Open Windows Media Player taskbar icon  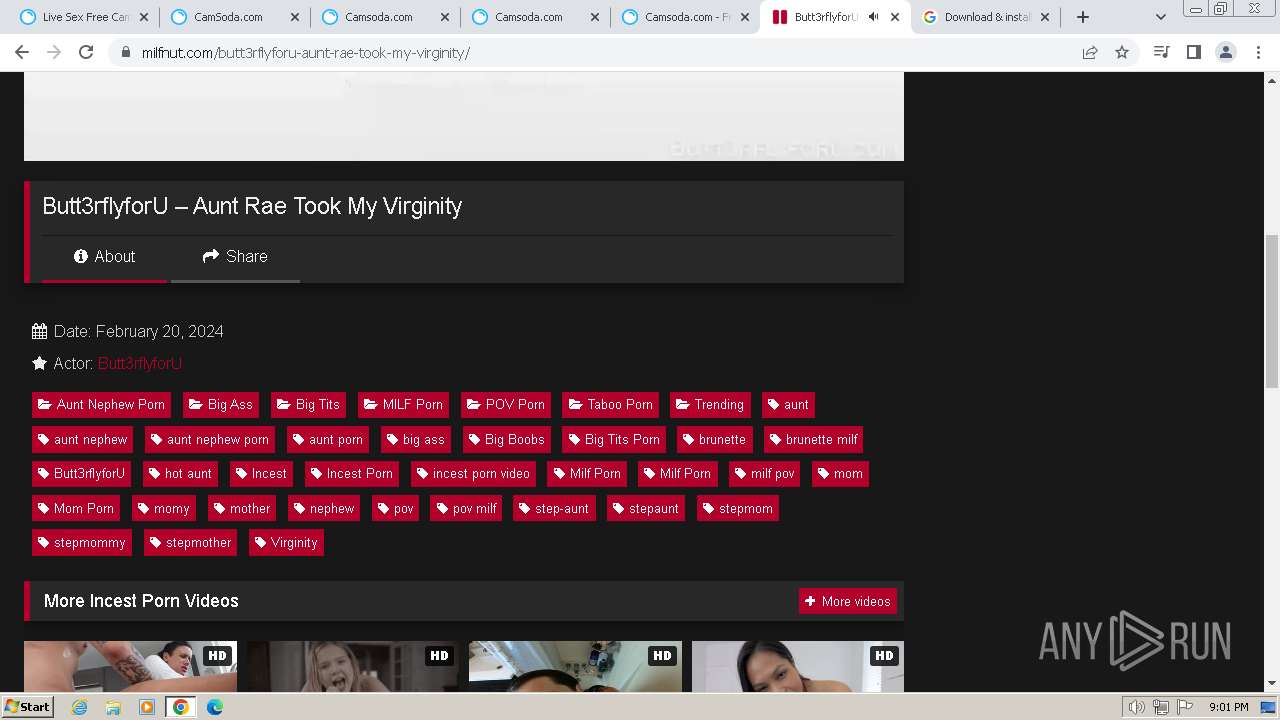pyautogui.click(x=147, y=707)
